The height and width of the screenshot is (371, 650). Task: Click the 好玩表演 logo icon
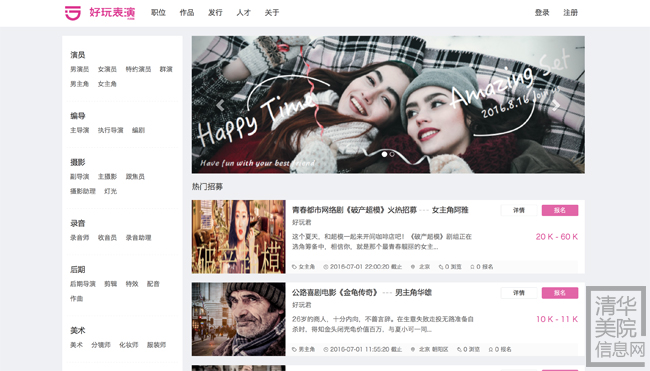coord(73,13)
